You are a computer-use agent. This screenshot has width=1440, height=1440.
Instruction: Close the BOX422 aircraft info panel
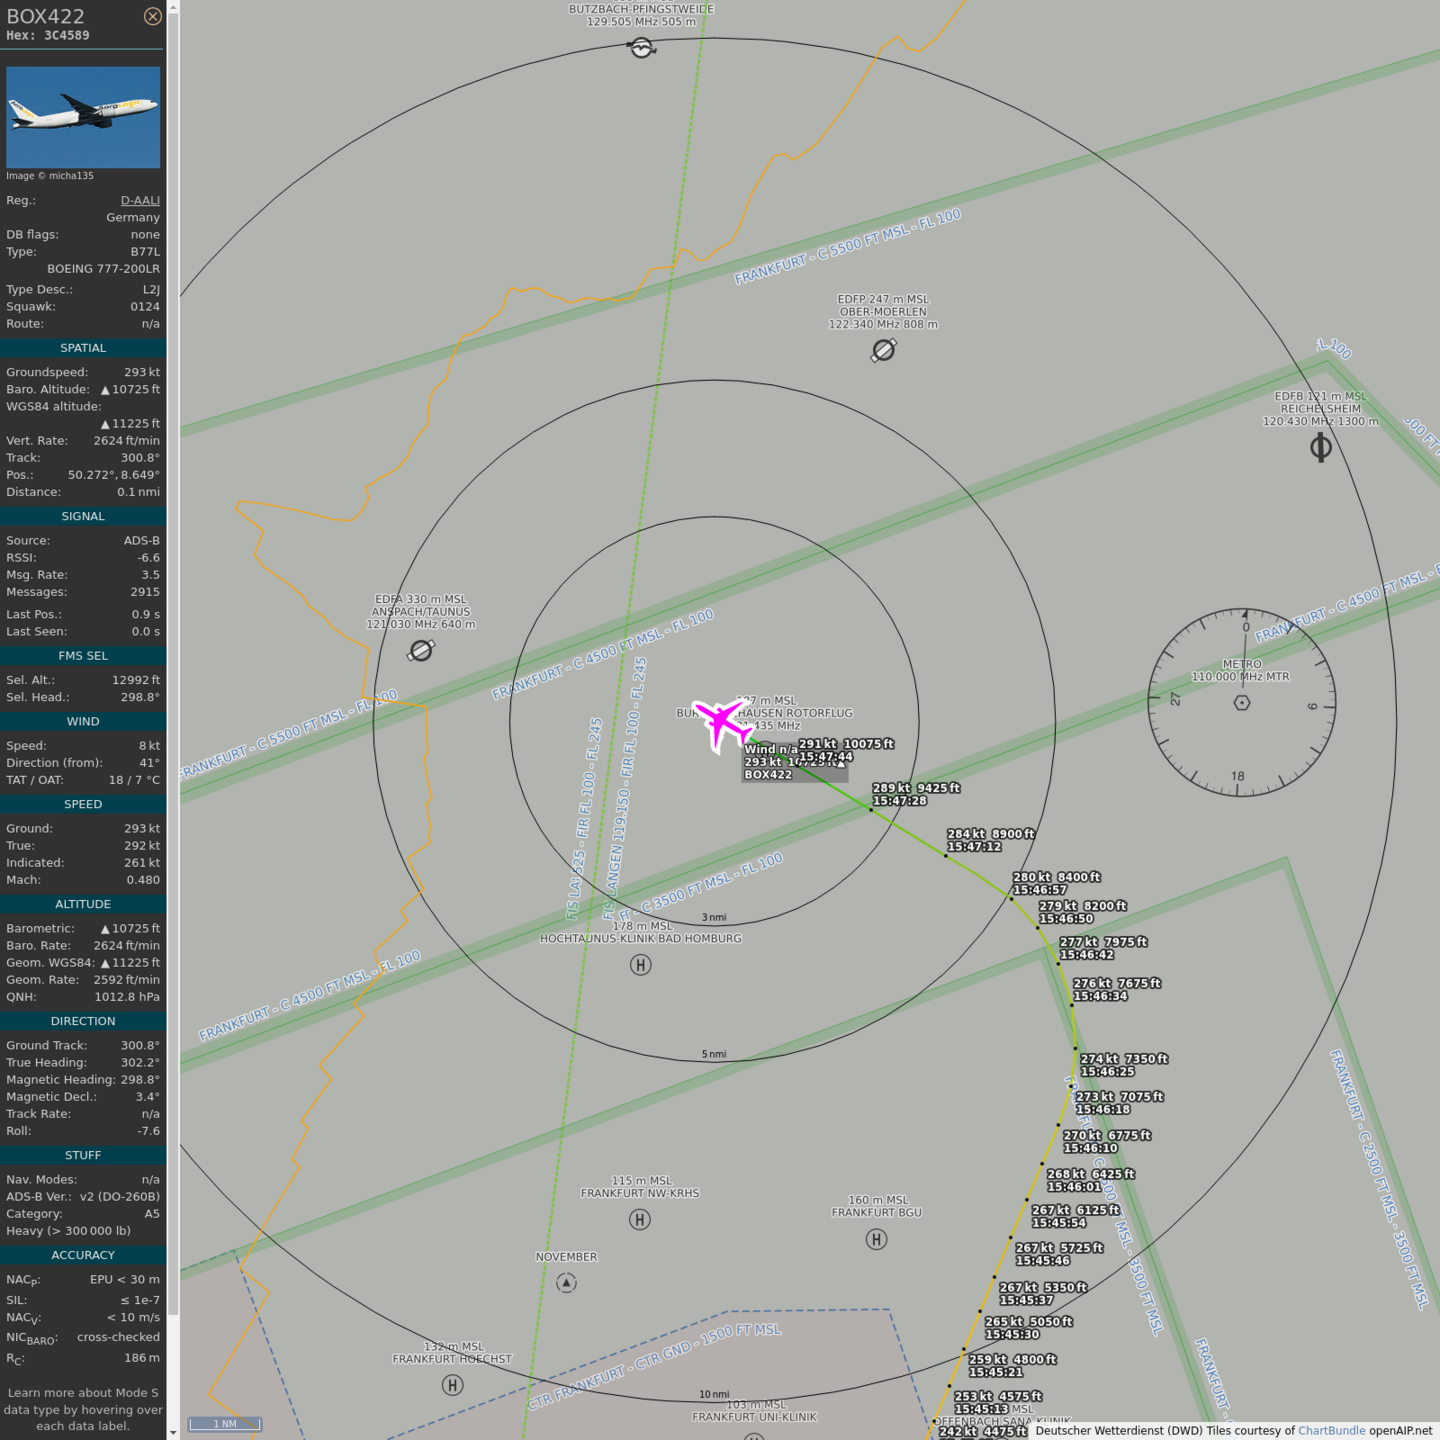152,16
